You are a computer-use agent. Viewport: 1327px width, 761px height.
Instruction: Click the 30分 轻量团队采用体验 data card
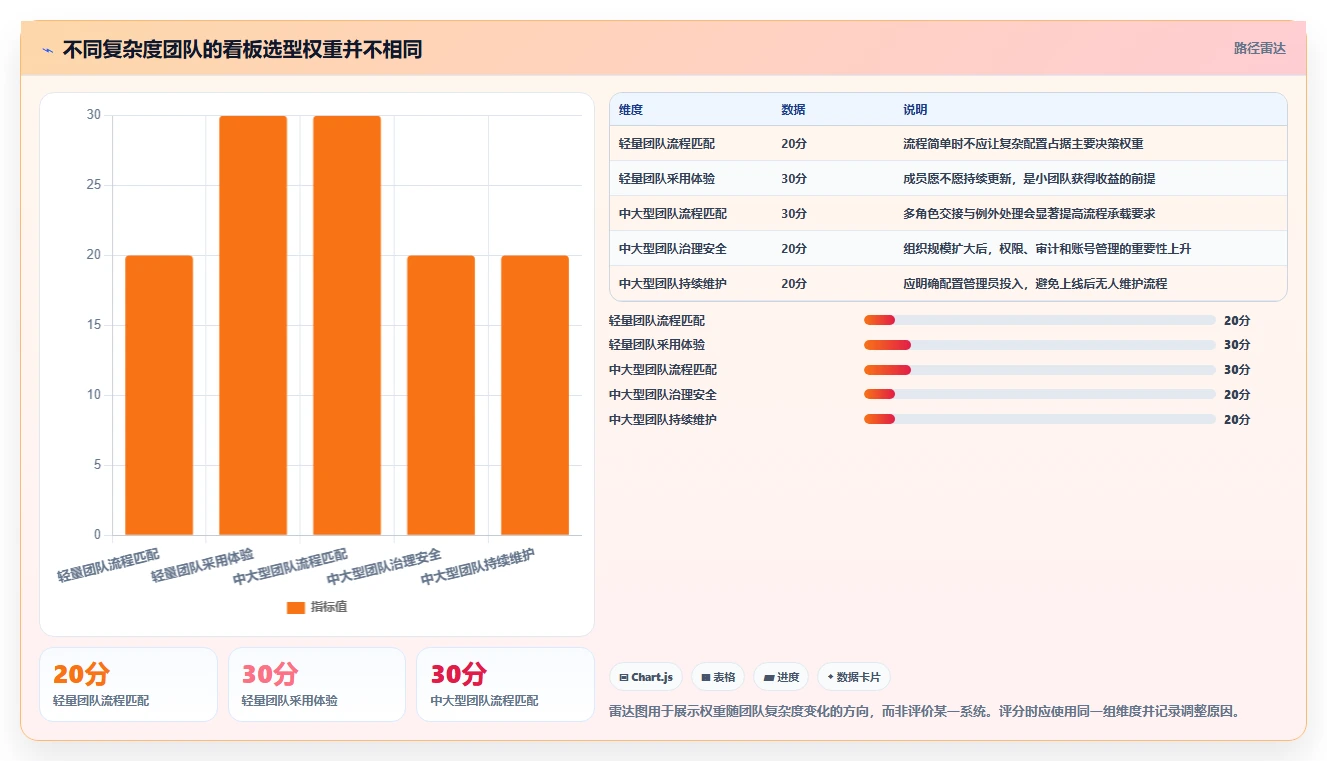point(317,685)
